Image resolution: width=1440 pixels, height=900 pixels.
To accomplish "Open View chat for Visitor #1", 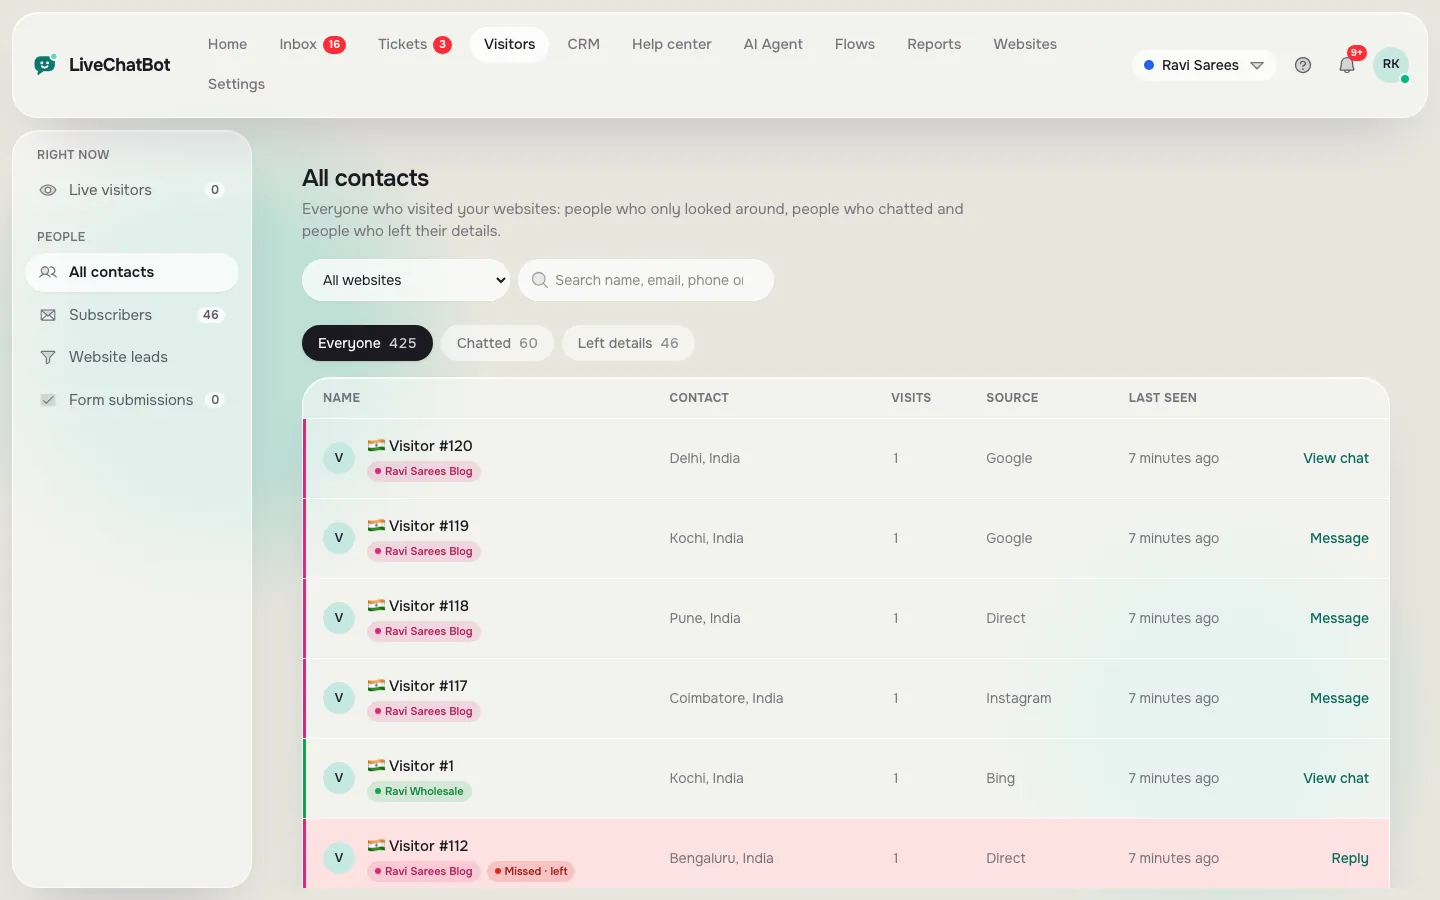I will [x=1336, y=778].
